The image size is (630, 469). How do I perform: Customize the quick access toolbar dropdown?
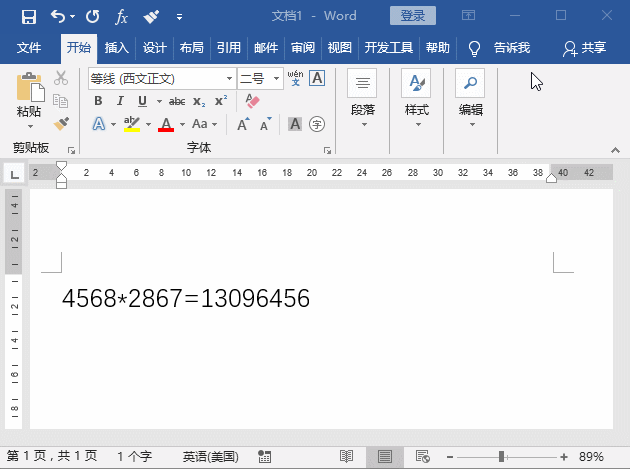tap(179, 17)
